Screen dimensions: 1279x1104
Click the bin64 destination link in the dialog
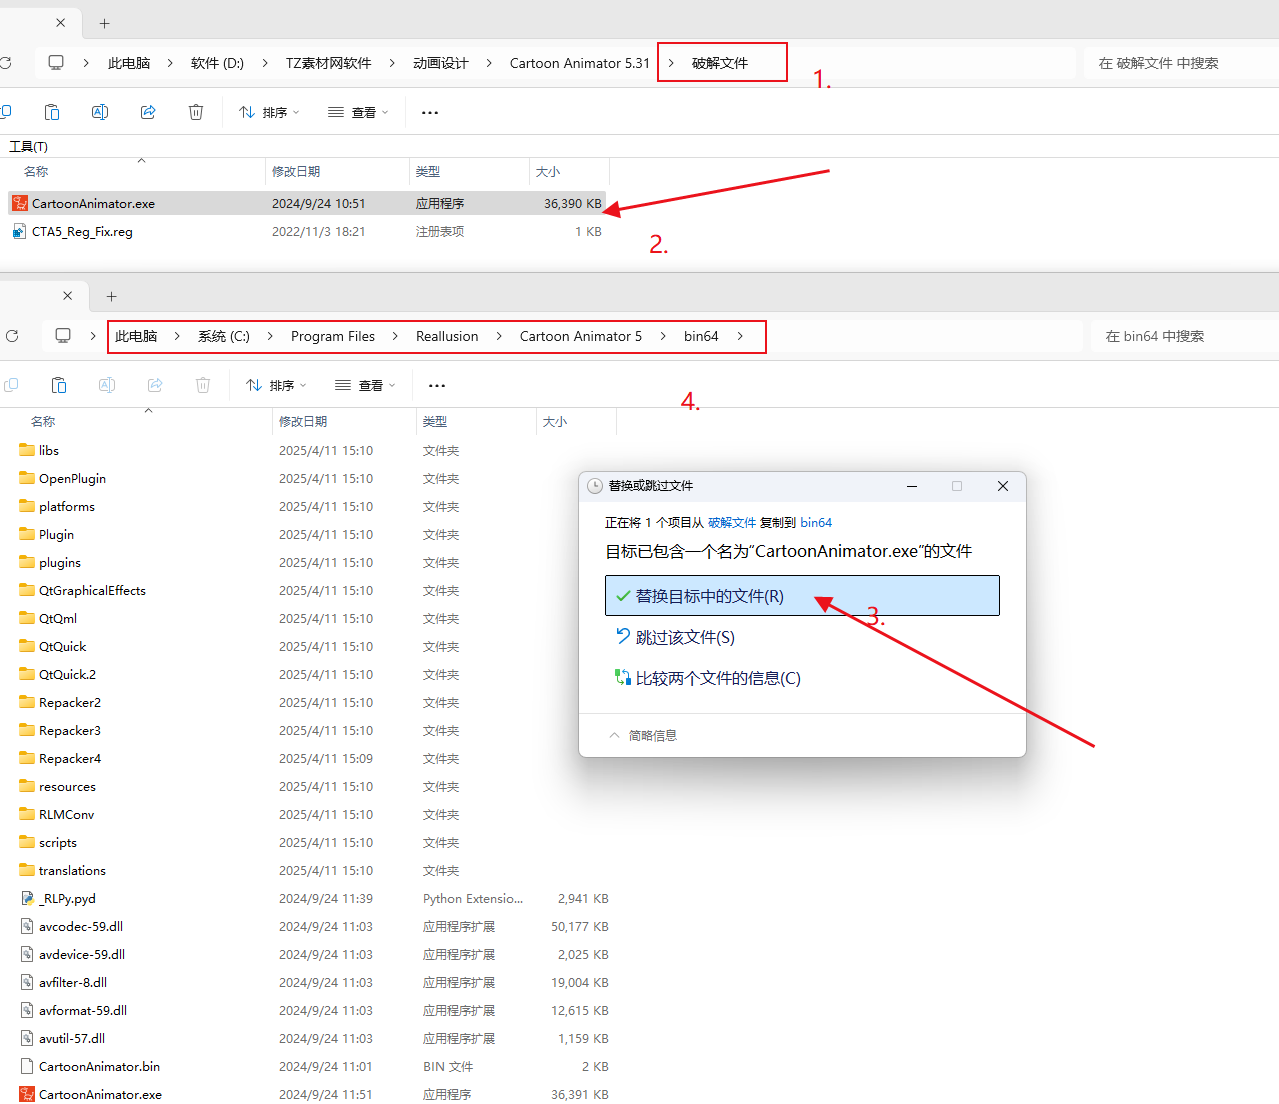[x=816, y=522]
